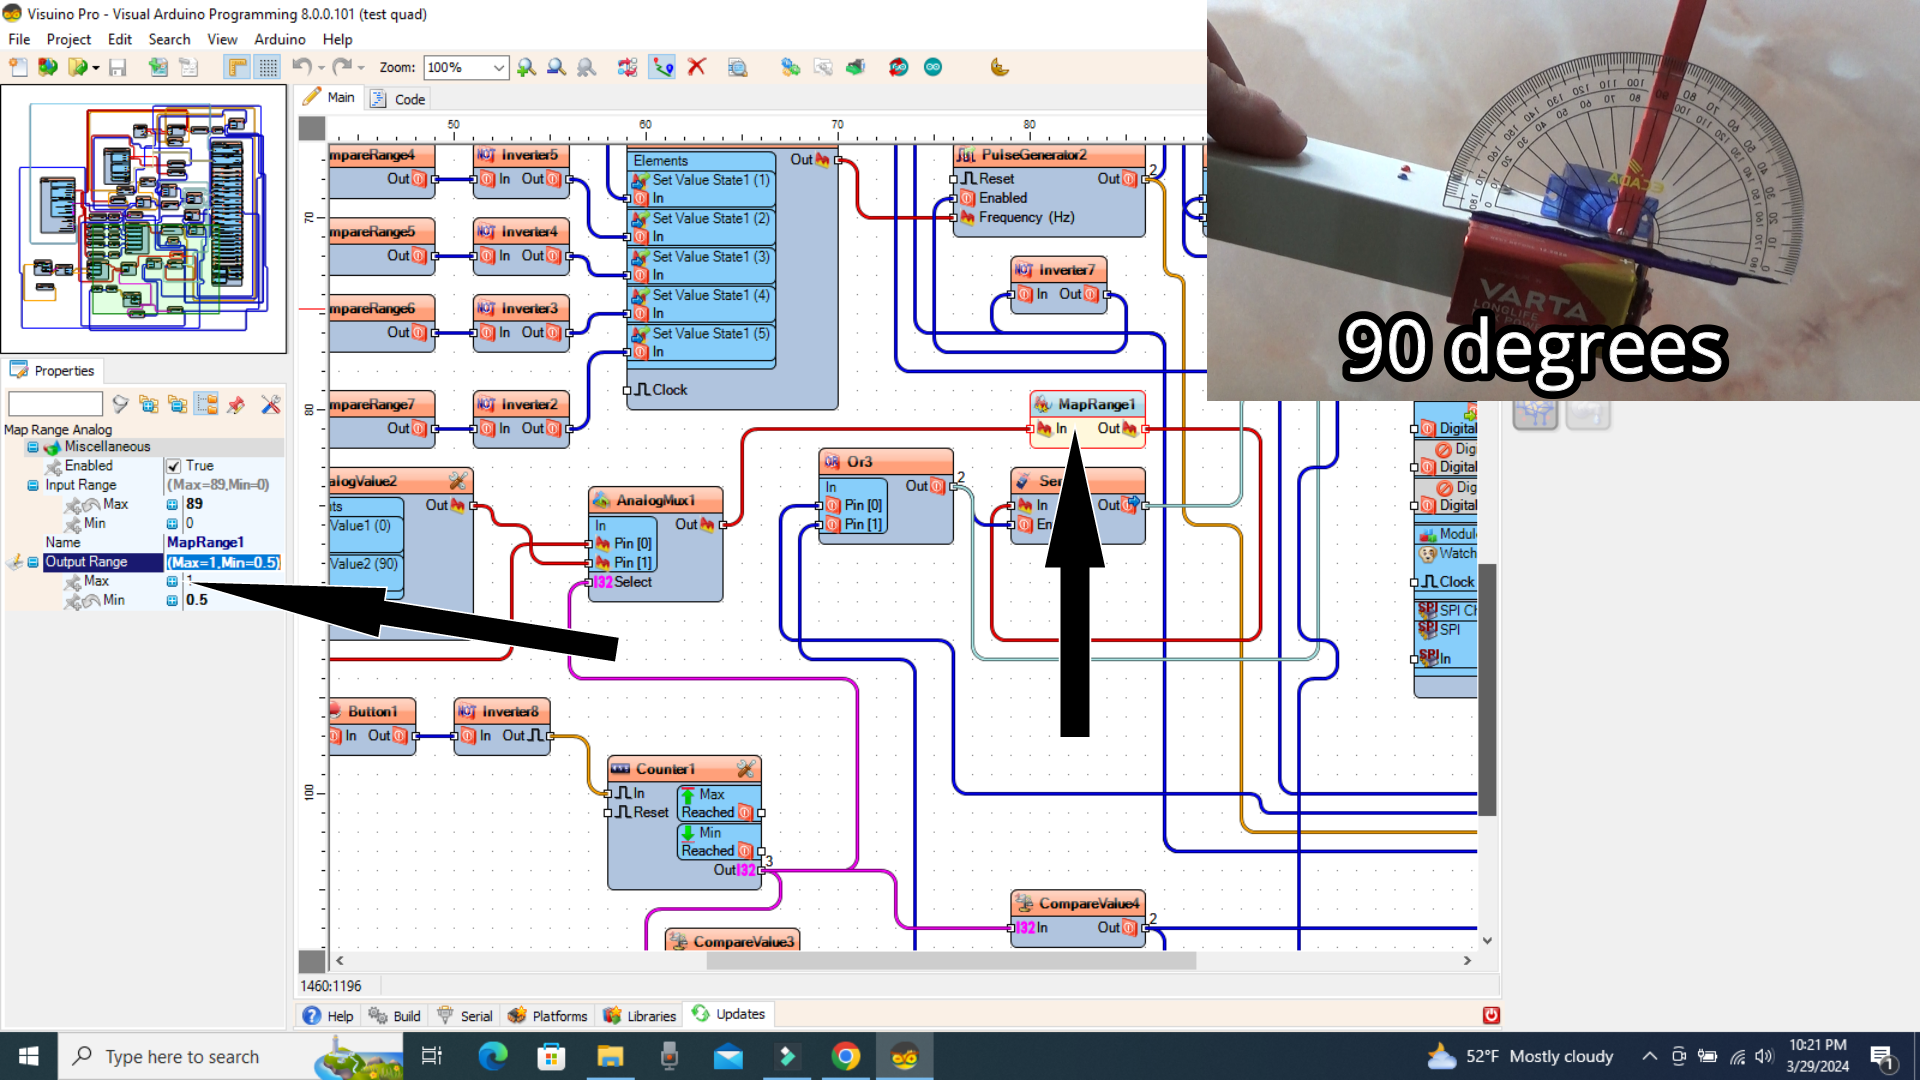Click the vertical canvas scrollbar thumb
The width and height of the screenshot is (1920, 1080).
[x=1487, y=690]
